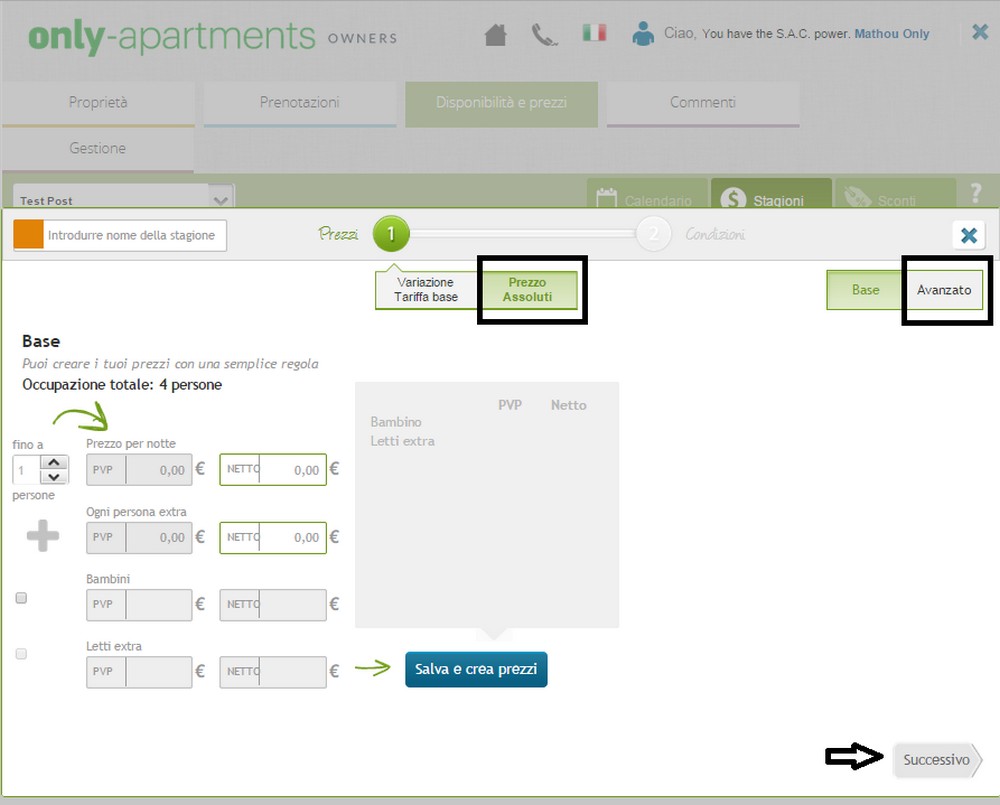Screen dimensions: 1000x805
Task: Click step 2 Condizioni circle
Action: tap(654, 235)
